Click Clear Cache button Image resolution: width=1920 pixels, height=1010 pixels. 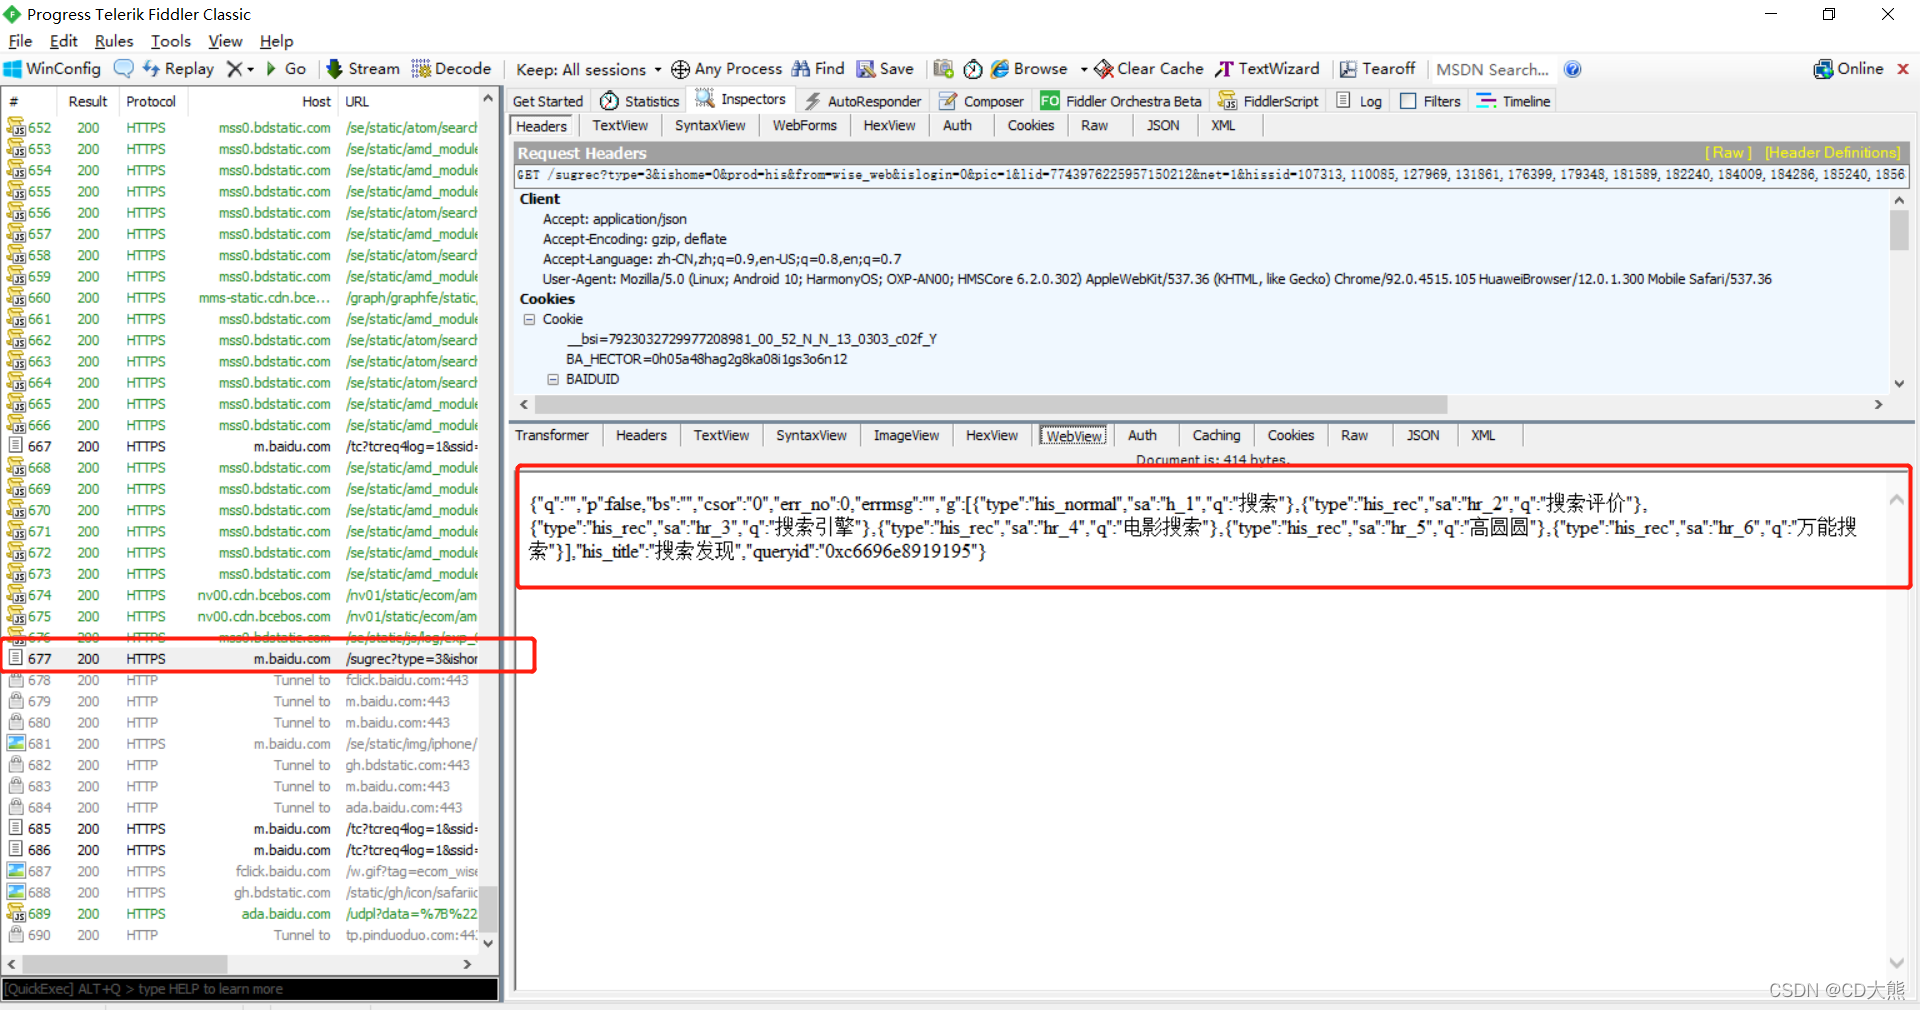tap(1149, 69)
